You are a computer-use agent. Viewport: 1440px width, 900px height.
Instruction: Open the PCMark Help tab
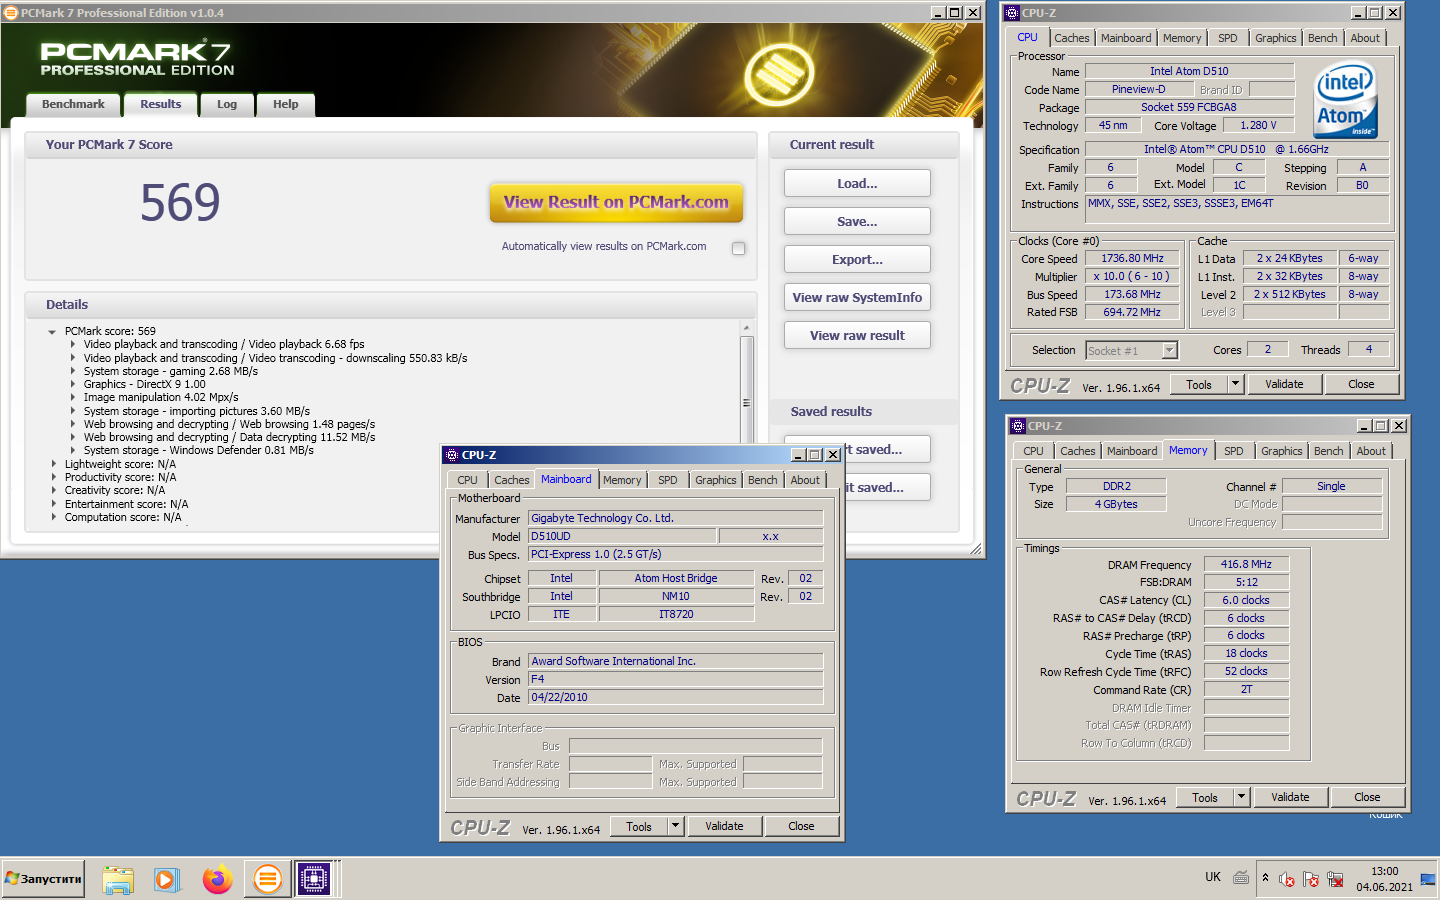tap(286, 104)
